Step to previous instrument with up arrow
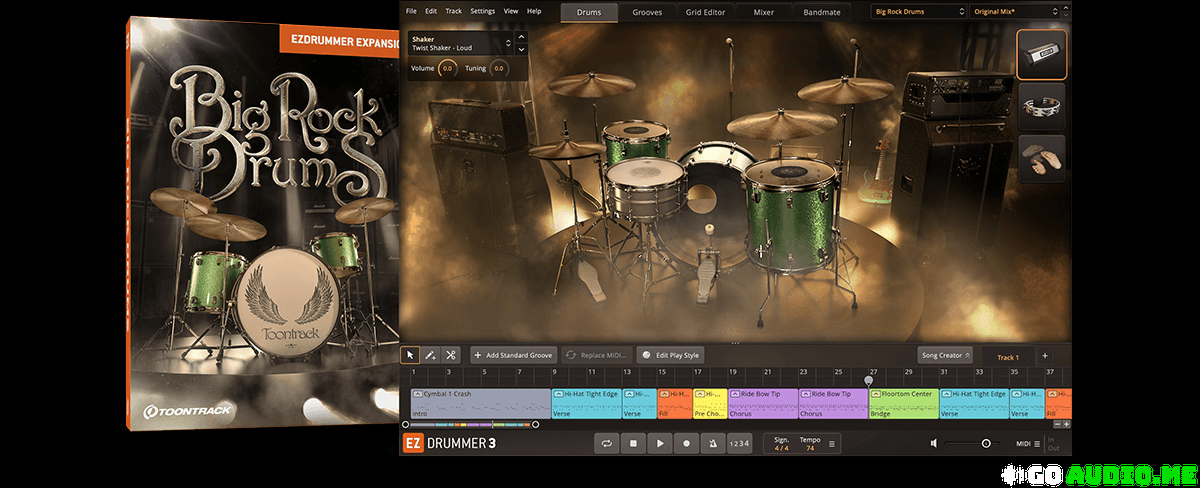1200x488 pixels. 521,39
